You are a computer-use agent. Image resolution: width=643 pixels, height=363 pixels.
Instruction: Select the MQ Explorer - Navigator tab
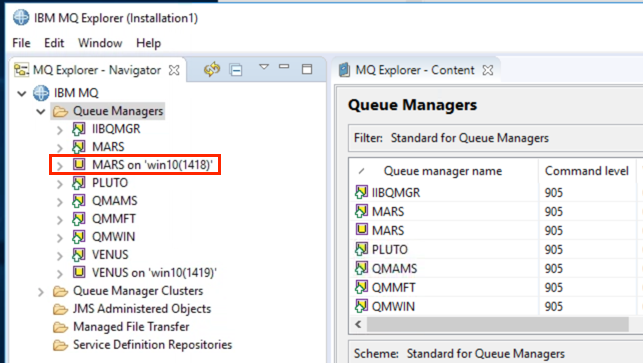[x=97, y=70]
